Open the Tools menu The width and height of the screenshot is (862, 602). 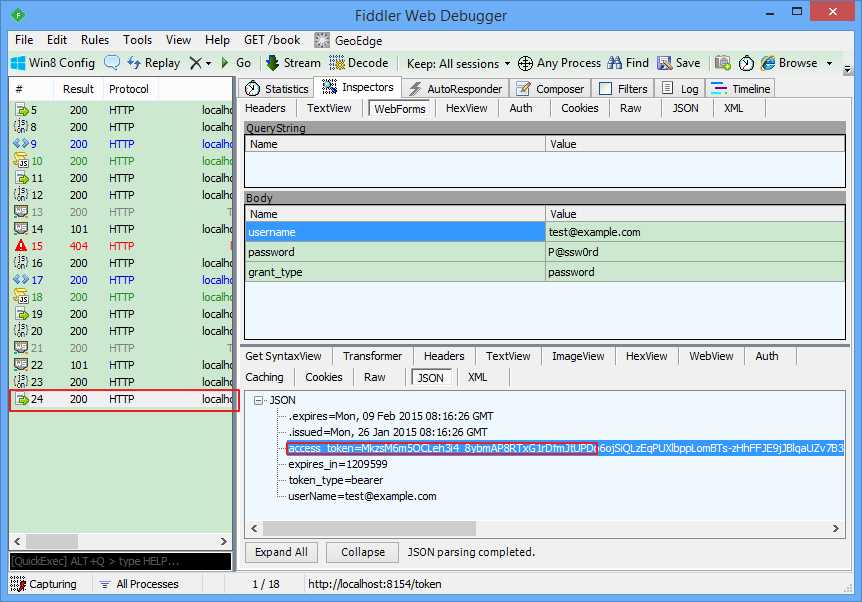tap(137, 40)
